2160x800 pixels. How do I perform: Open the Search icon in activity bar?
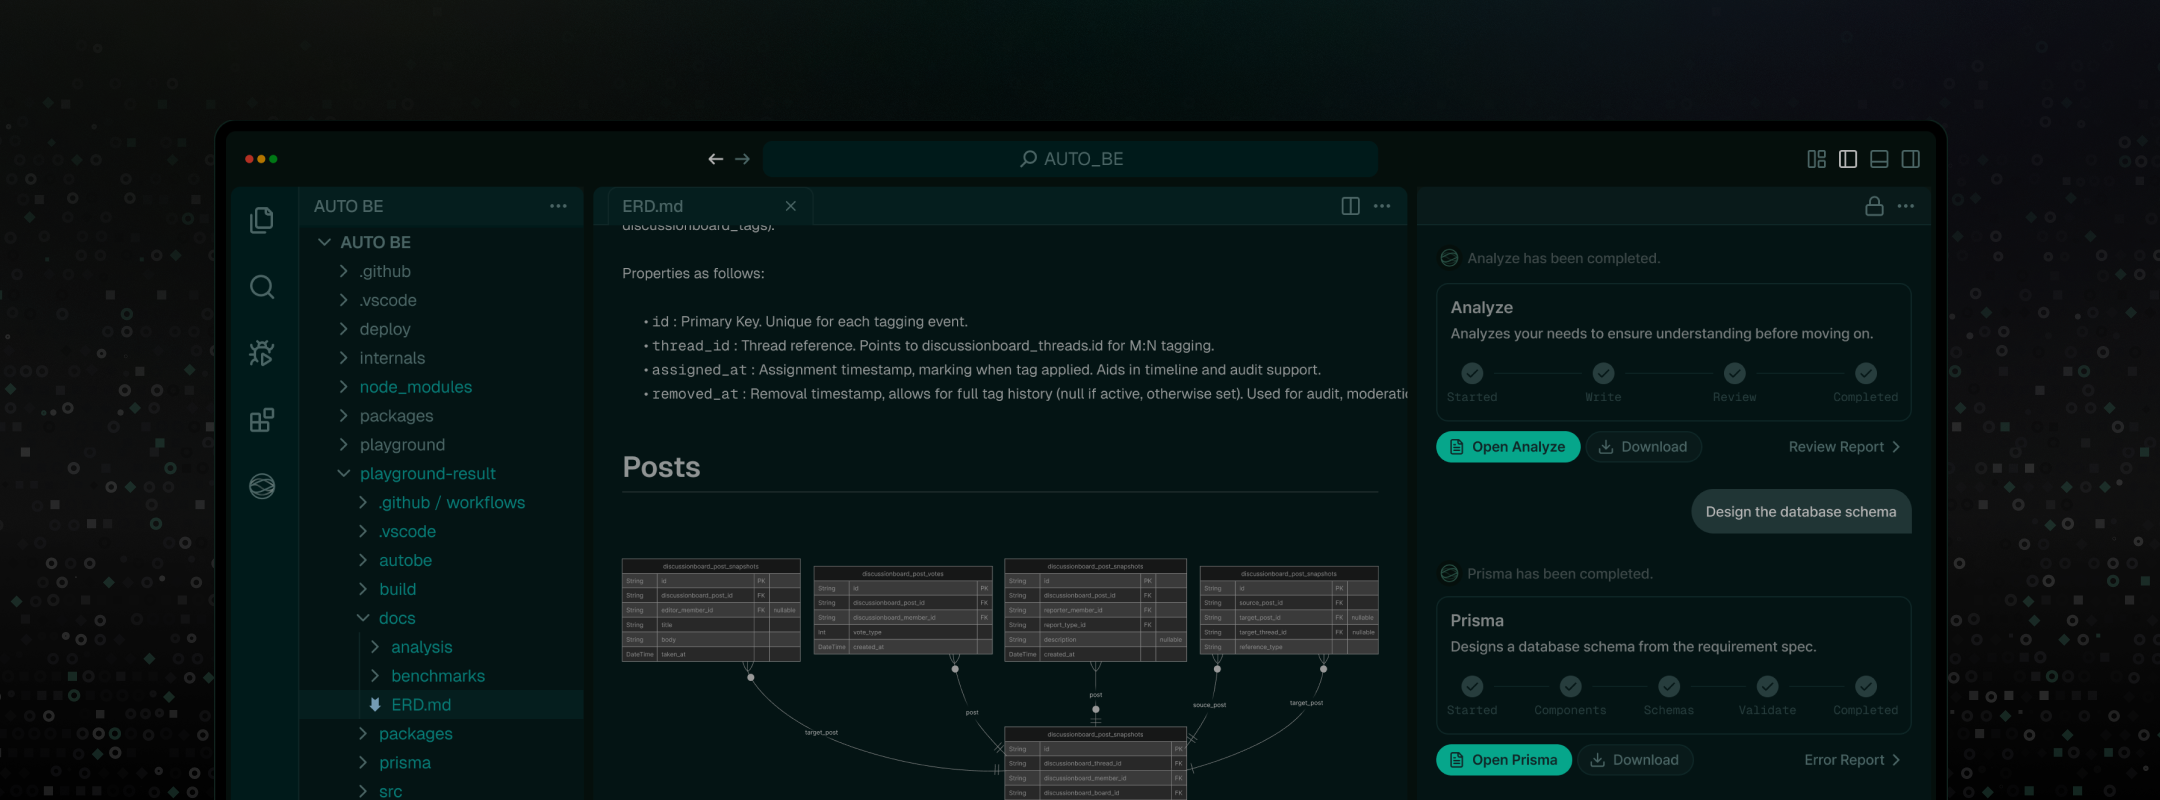pyautogui.click(x=262, y=287)
